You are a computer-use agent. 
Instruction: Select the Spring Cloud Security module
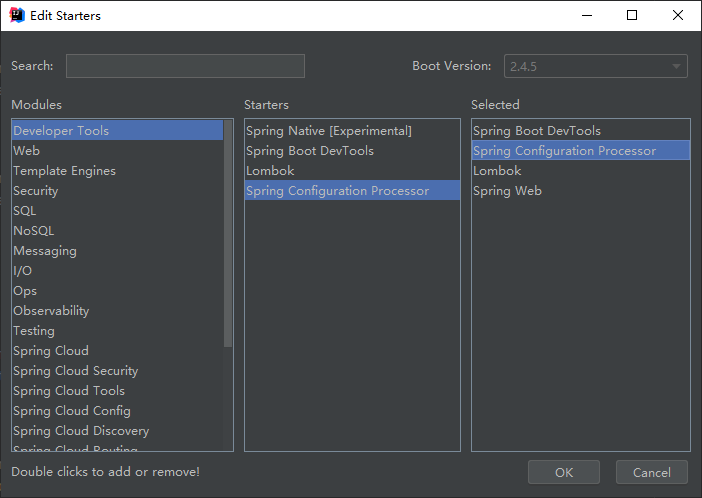(117, 370)
